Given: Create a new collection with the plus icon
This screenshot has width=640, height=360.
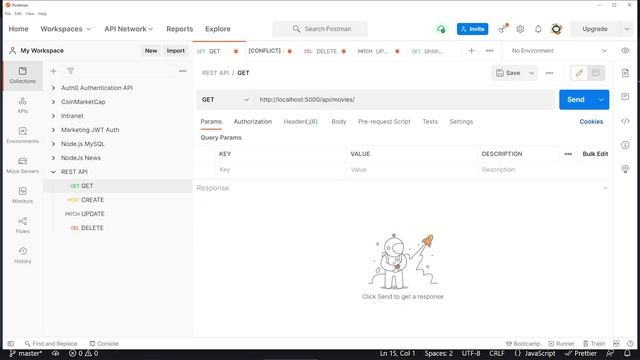Looking at the screenshot, I should point(53,71).
